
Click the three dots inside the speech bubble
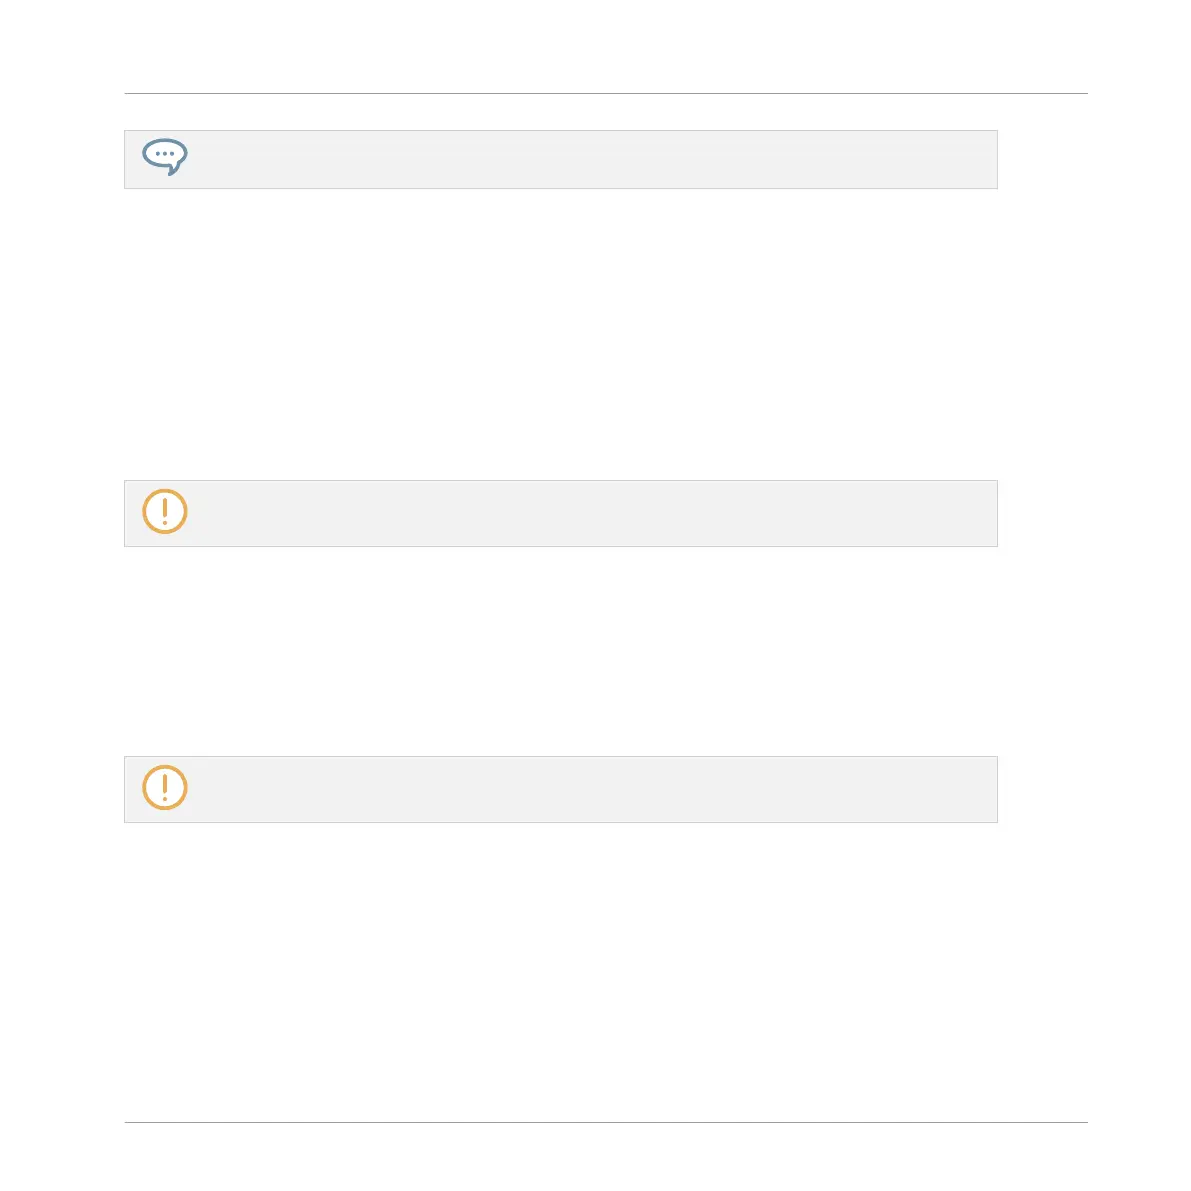[x=165, y=153]
